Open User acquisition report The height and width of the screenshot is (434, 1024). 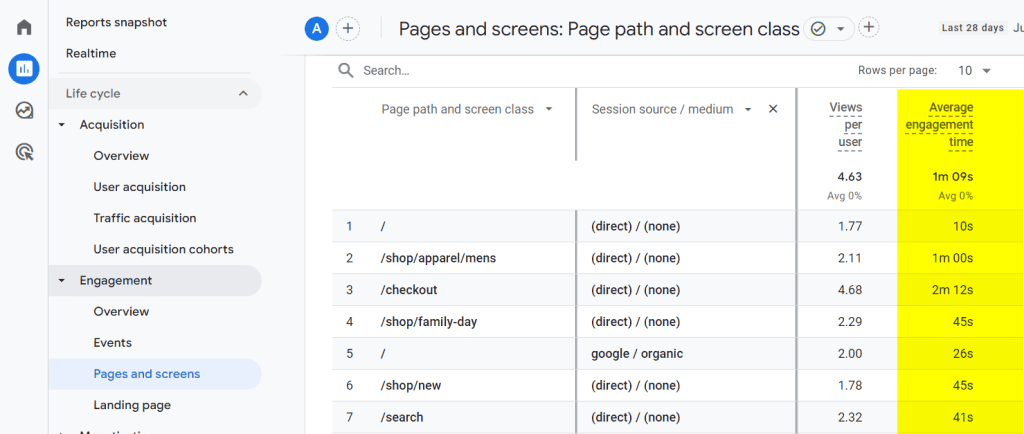pos(139,187)
